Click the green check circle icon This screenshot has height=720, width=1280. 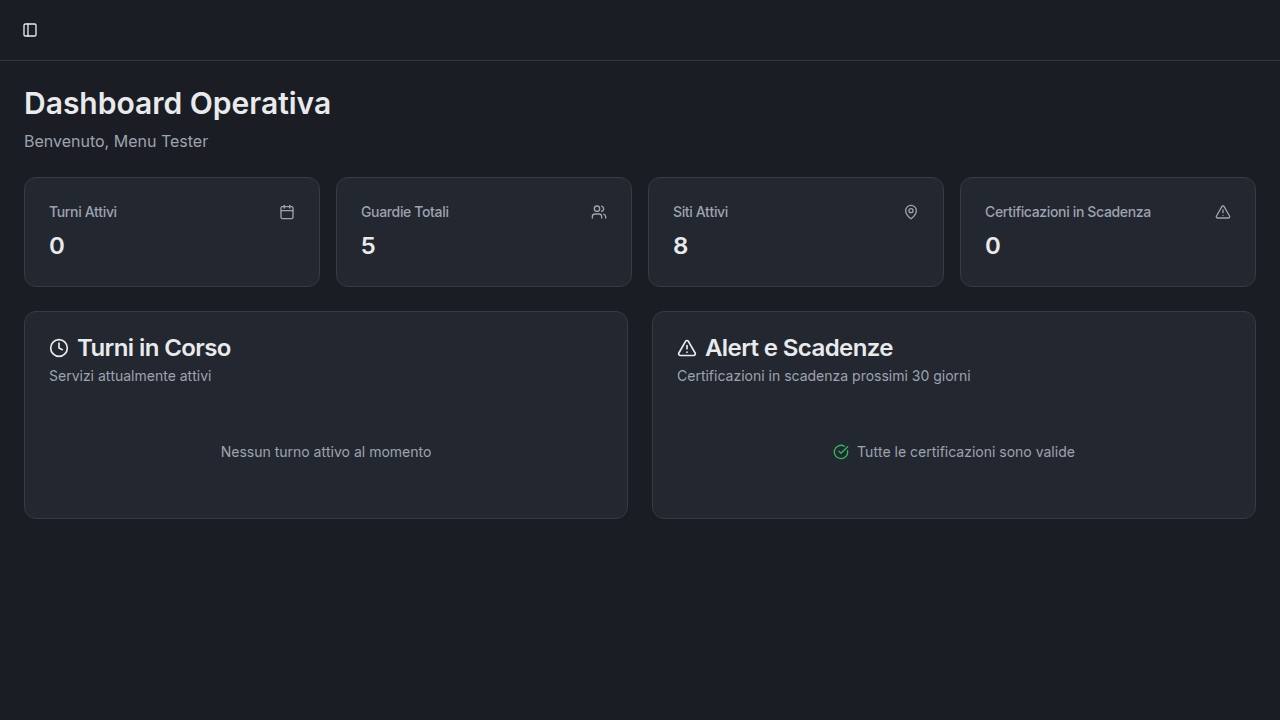tap(841, 452)
